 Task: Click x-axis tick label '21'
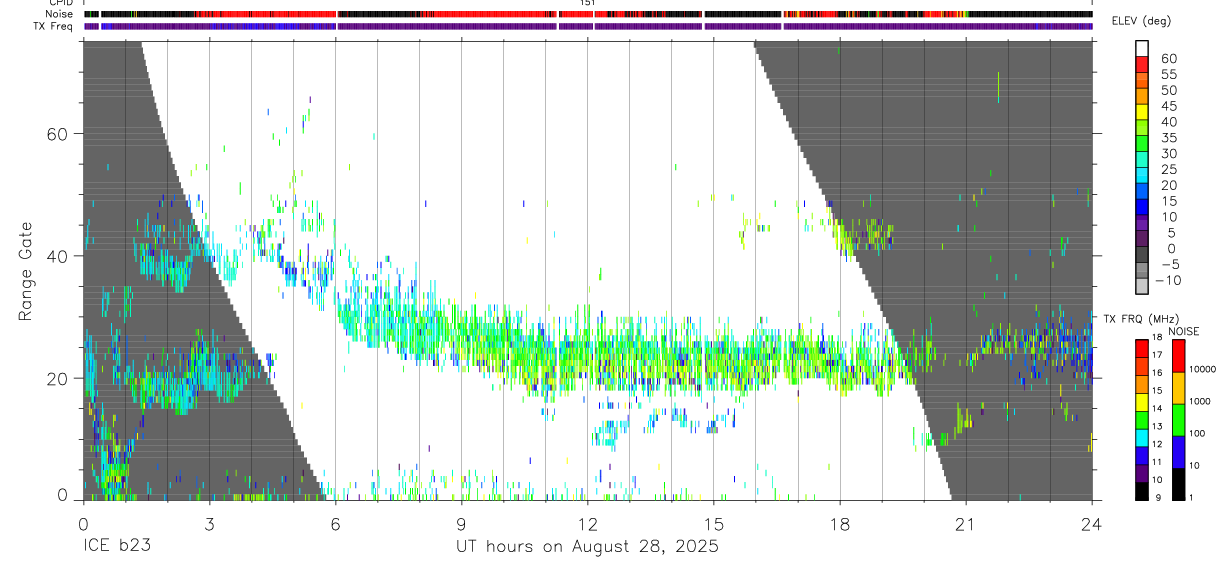coord(966,522)
